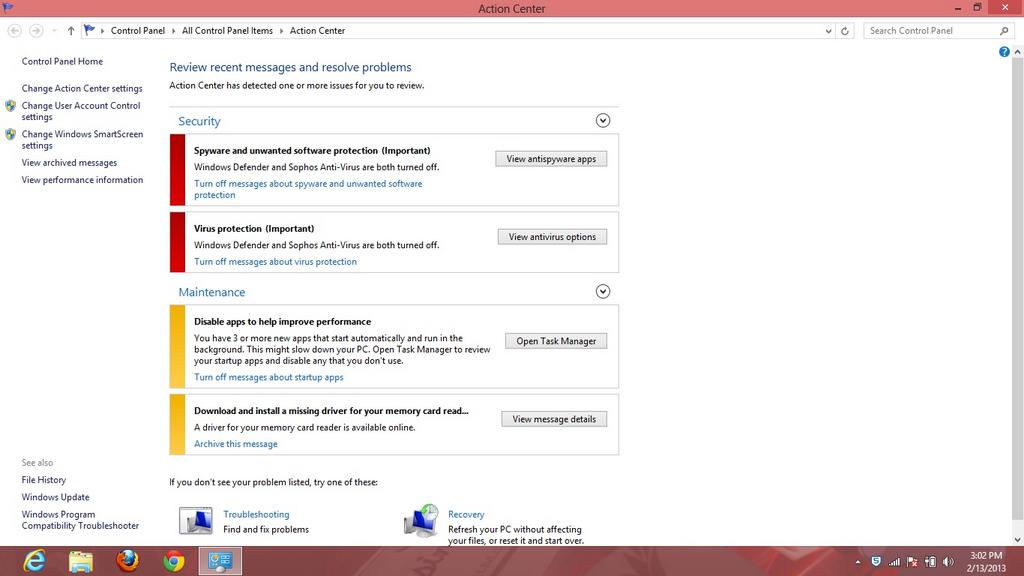Image resolution: width=1024 pixels, height=576 pixels.
Task: Open Help with the blue question mark
Action: coord(1004,52)
